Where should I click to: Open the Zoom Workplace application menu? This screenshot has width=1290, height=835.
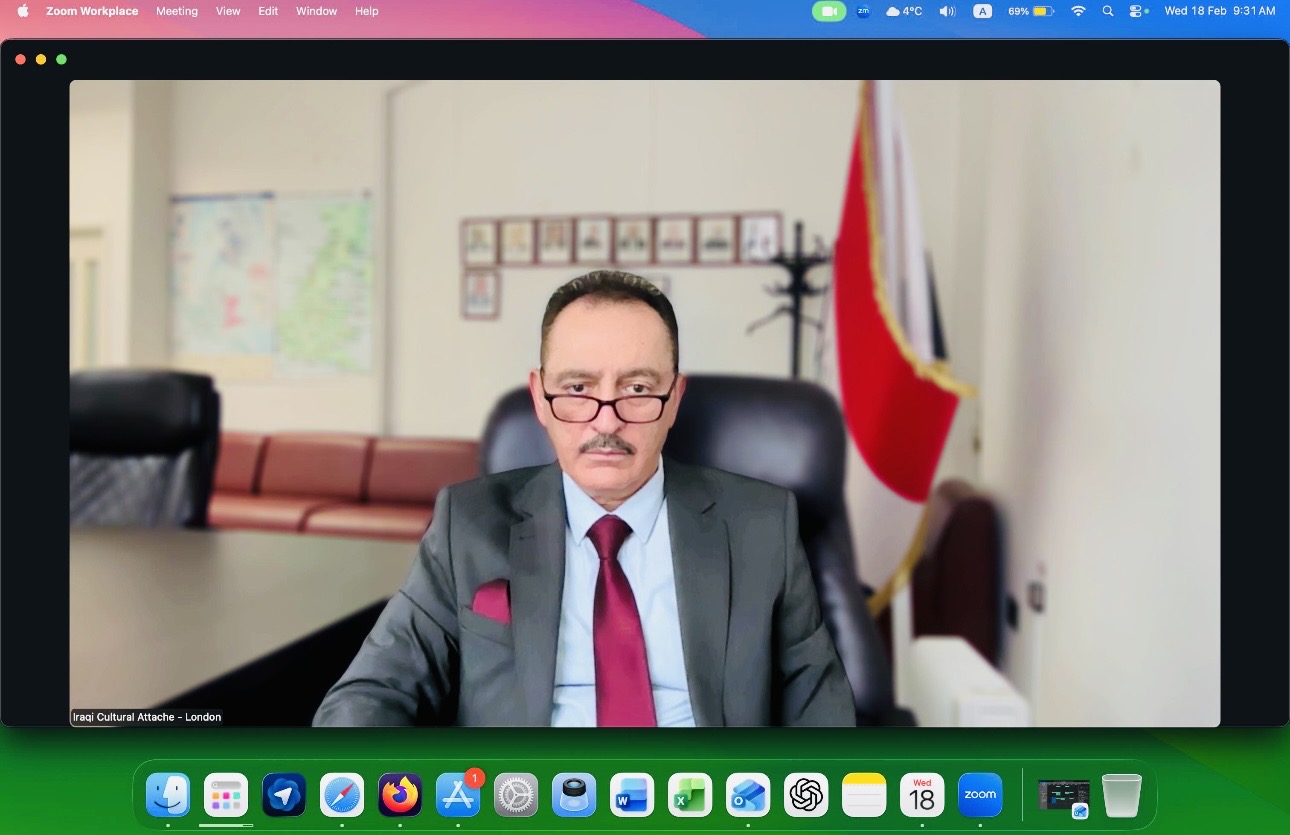(x=94, y=11)
